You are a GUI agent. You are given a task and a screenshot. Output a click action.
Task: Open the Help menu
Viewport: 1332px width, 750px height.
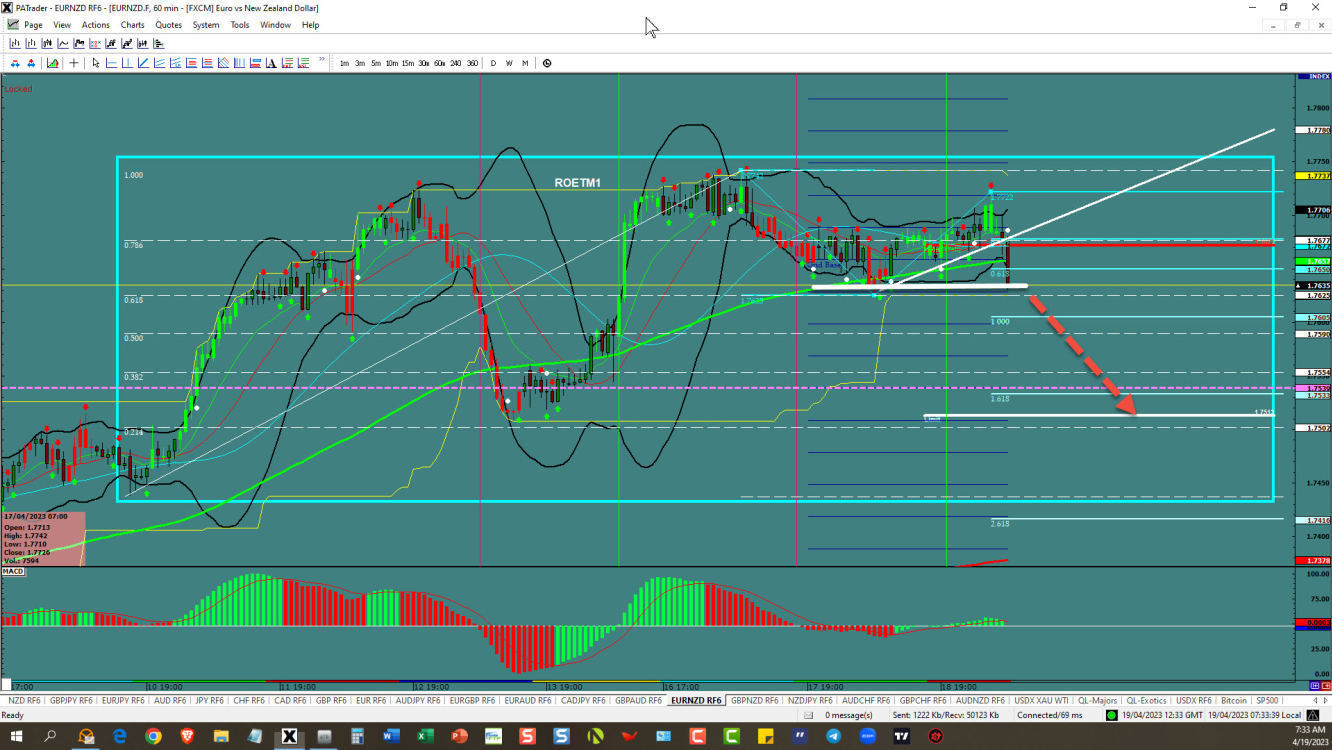pyautogui.click(x=310, y=25)
